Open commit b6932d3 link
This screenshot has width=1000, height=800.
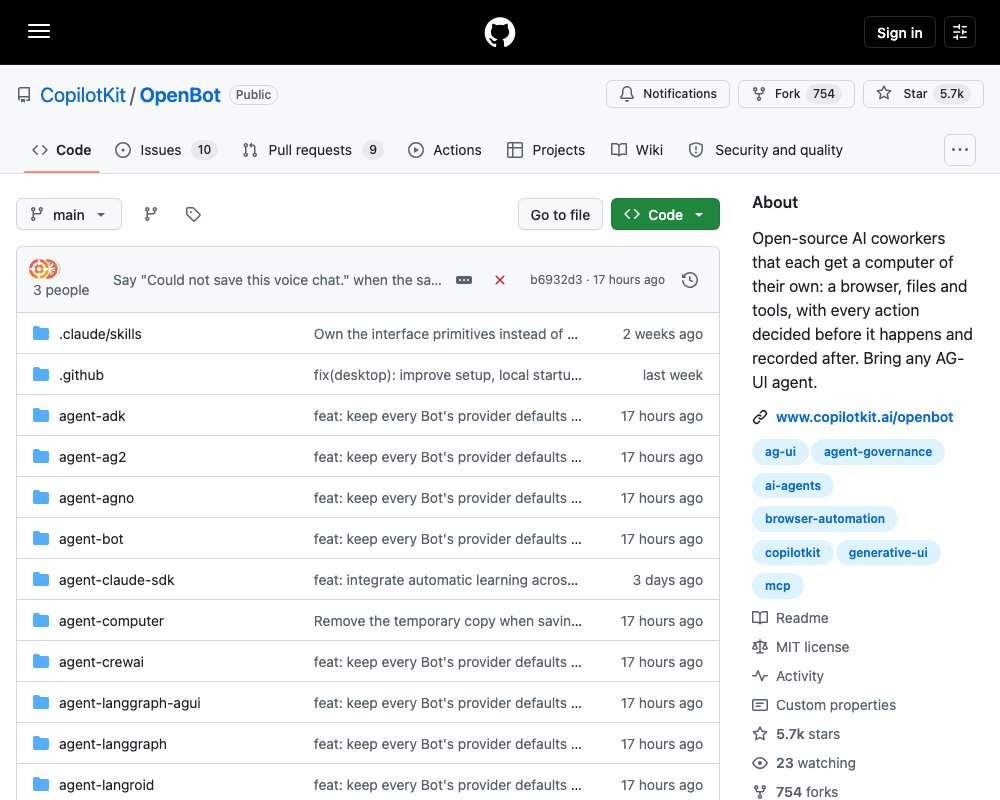coord(555,280)
